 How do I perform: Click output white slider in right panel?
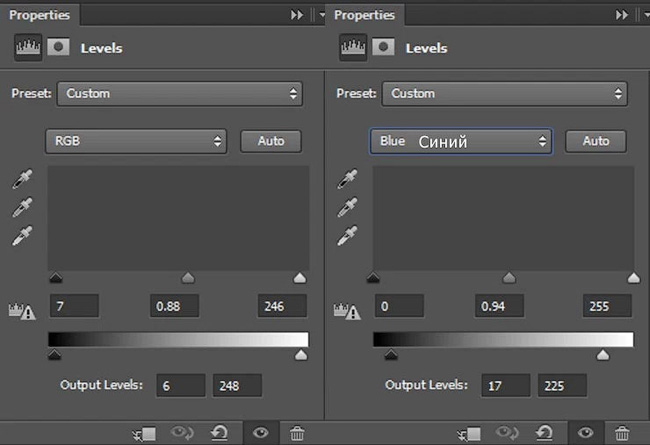coord(603,355)
